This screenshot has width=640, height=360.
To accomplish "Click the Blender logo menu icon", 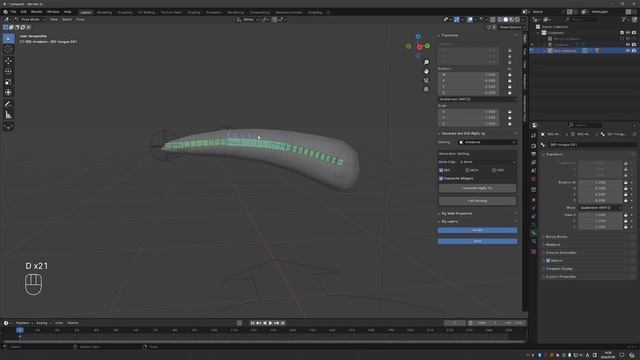I will (x=5, y=12).
